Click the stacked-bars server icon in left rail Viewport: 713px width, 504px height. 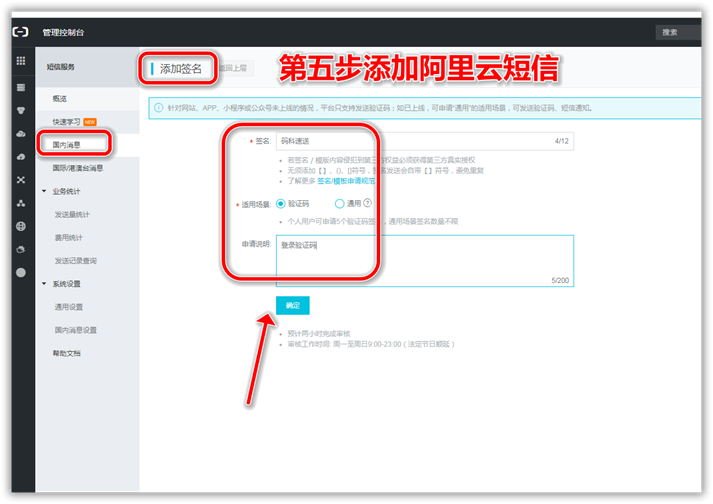pyautogui.click(x=21, y=87)
